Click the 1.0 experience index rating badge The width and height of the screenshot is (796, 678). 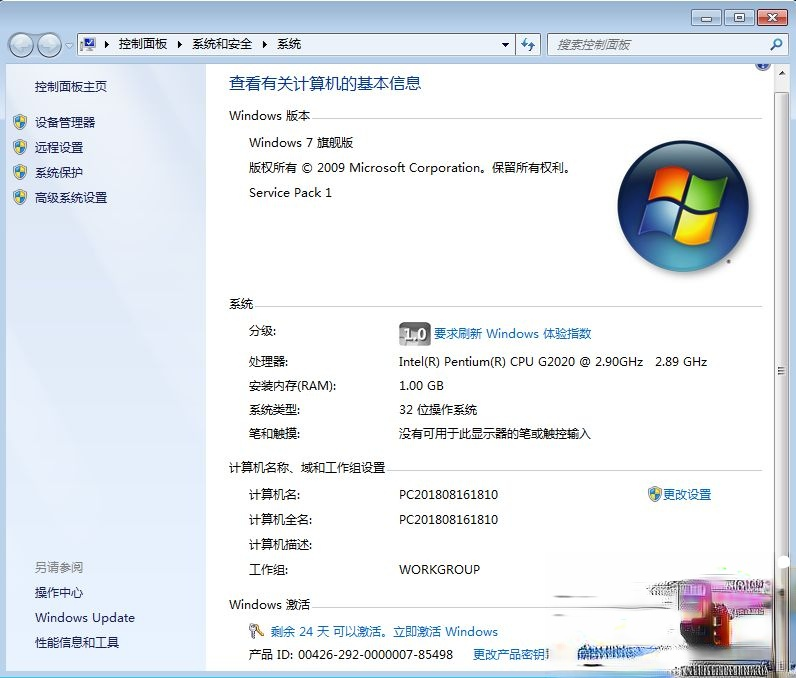pyautogui.click(x=415, y=334)
